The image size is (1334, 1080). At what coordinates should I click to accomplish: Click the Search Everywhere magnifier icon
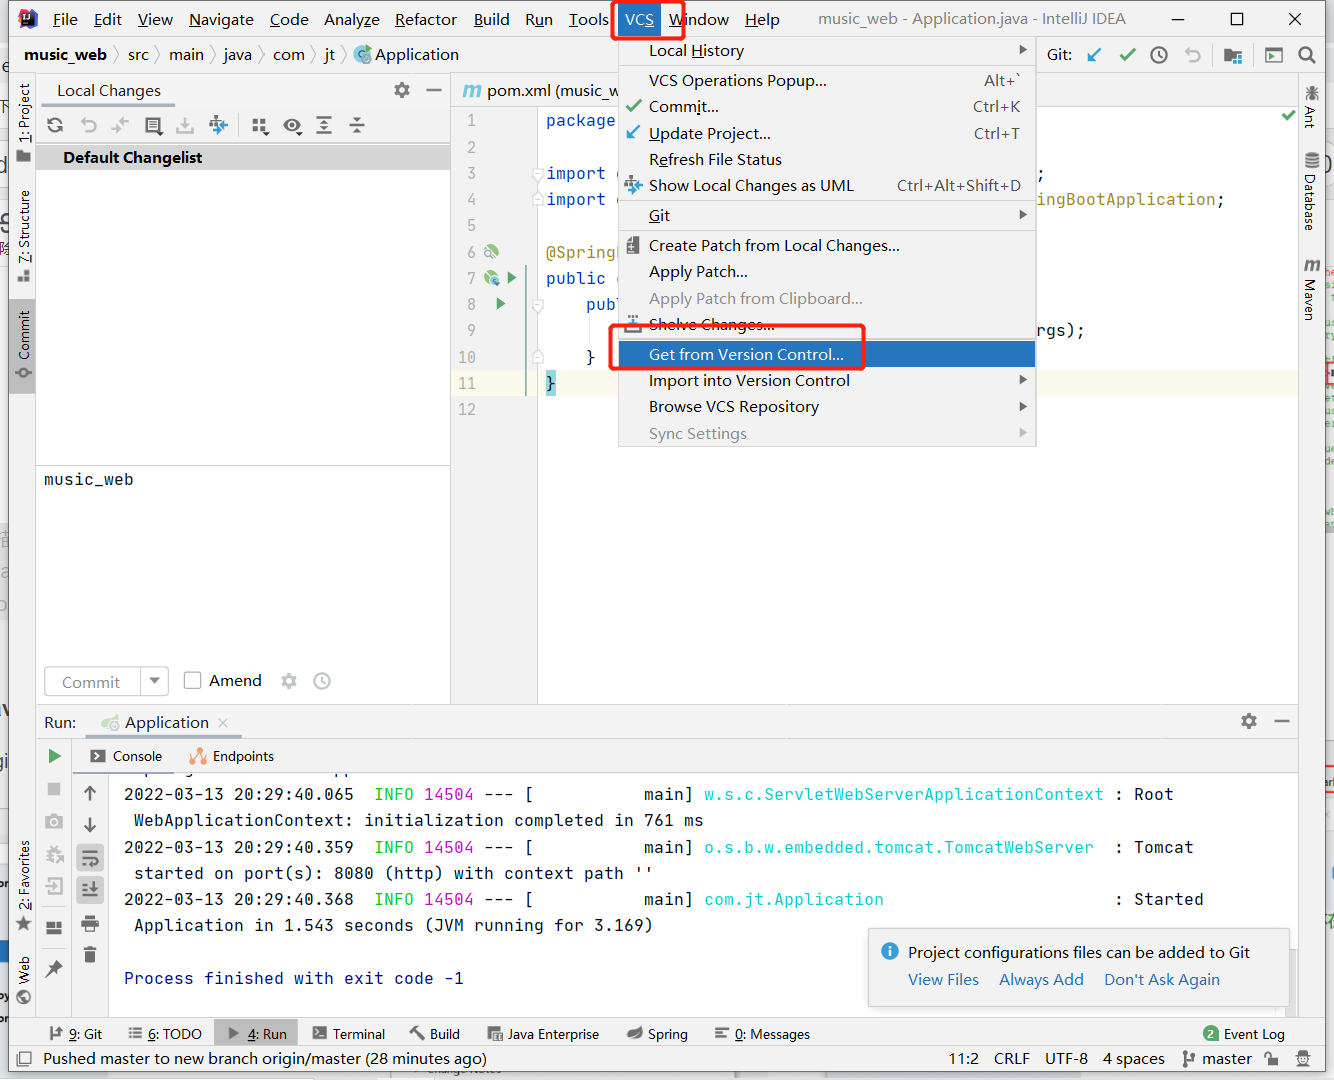click(x=1307, y=55)
